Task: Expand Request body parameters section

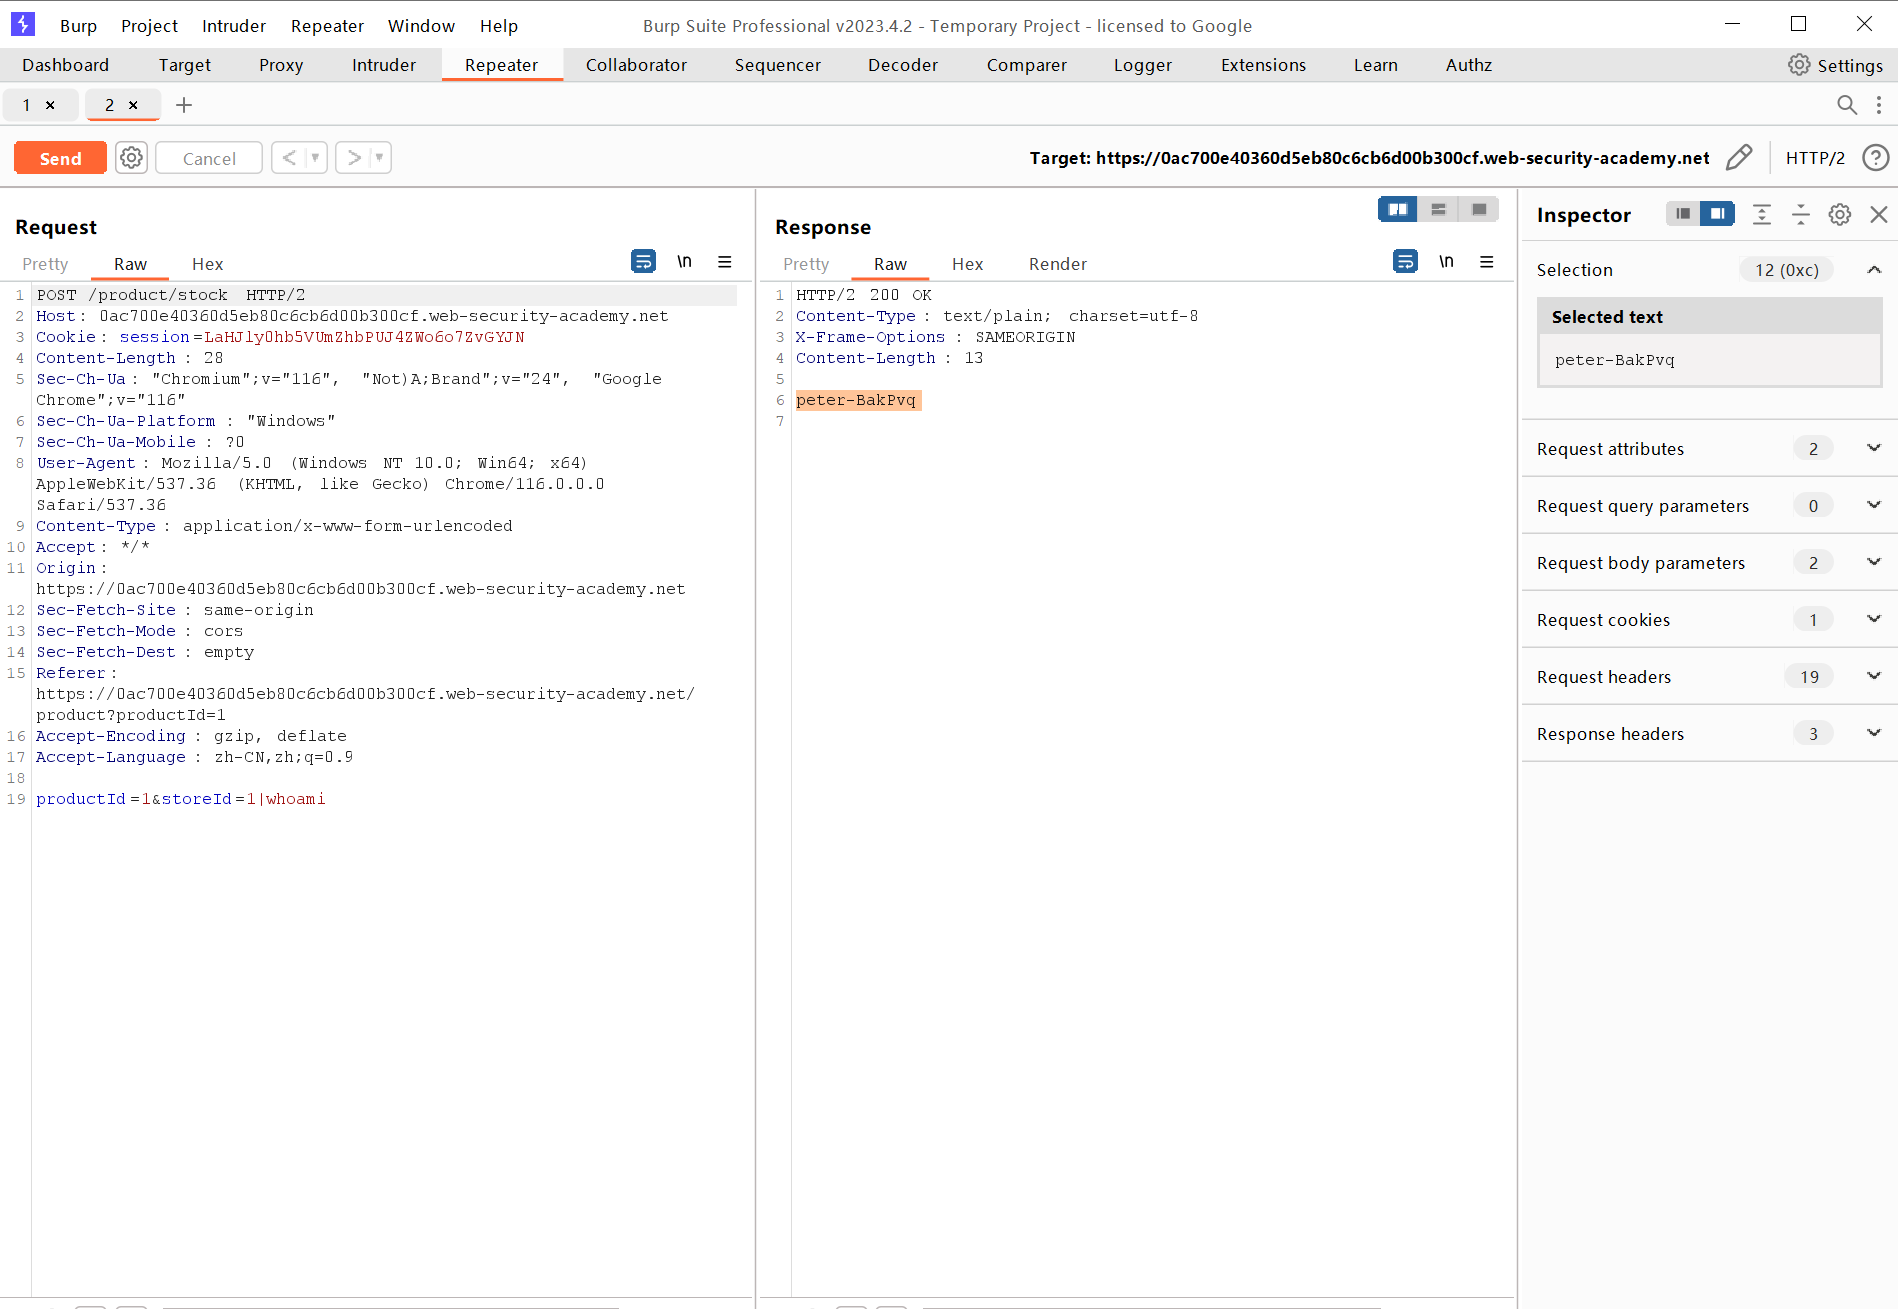Action: tap(1874, 562)
